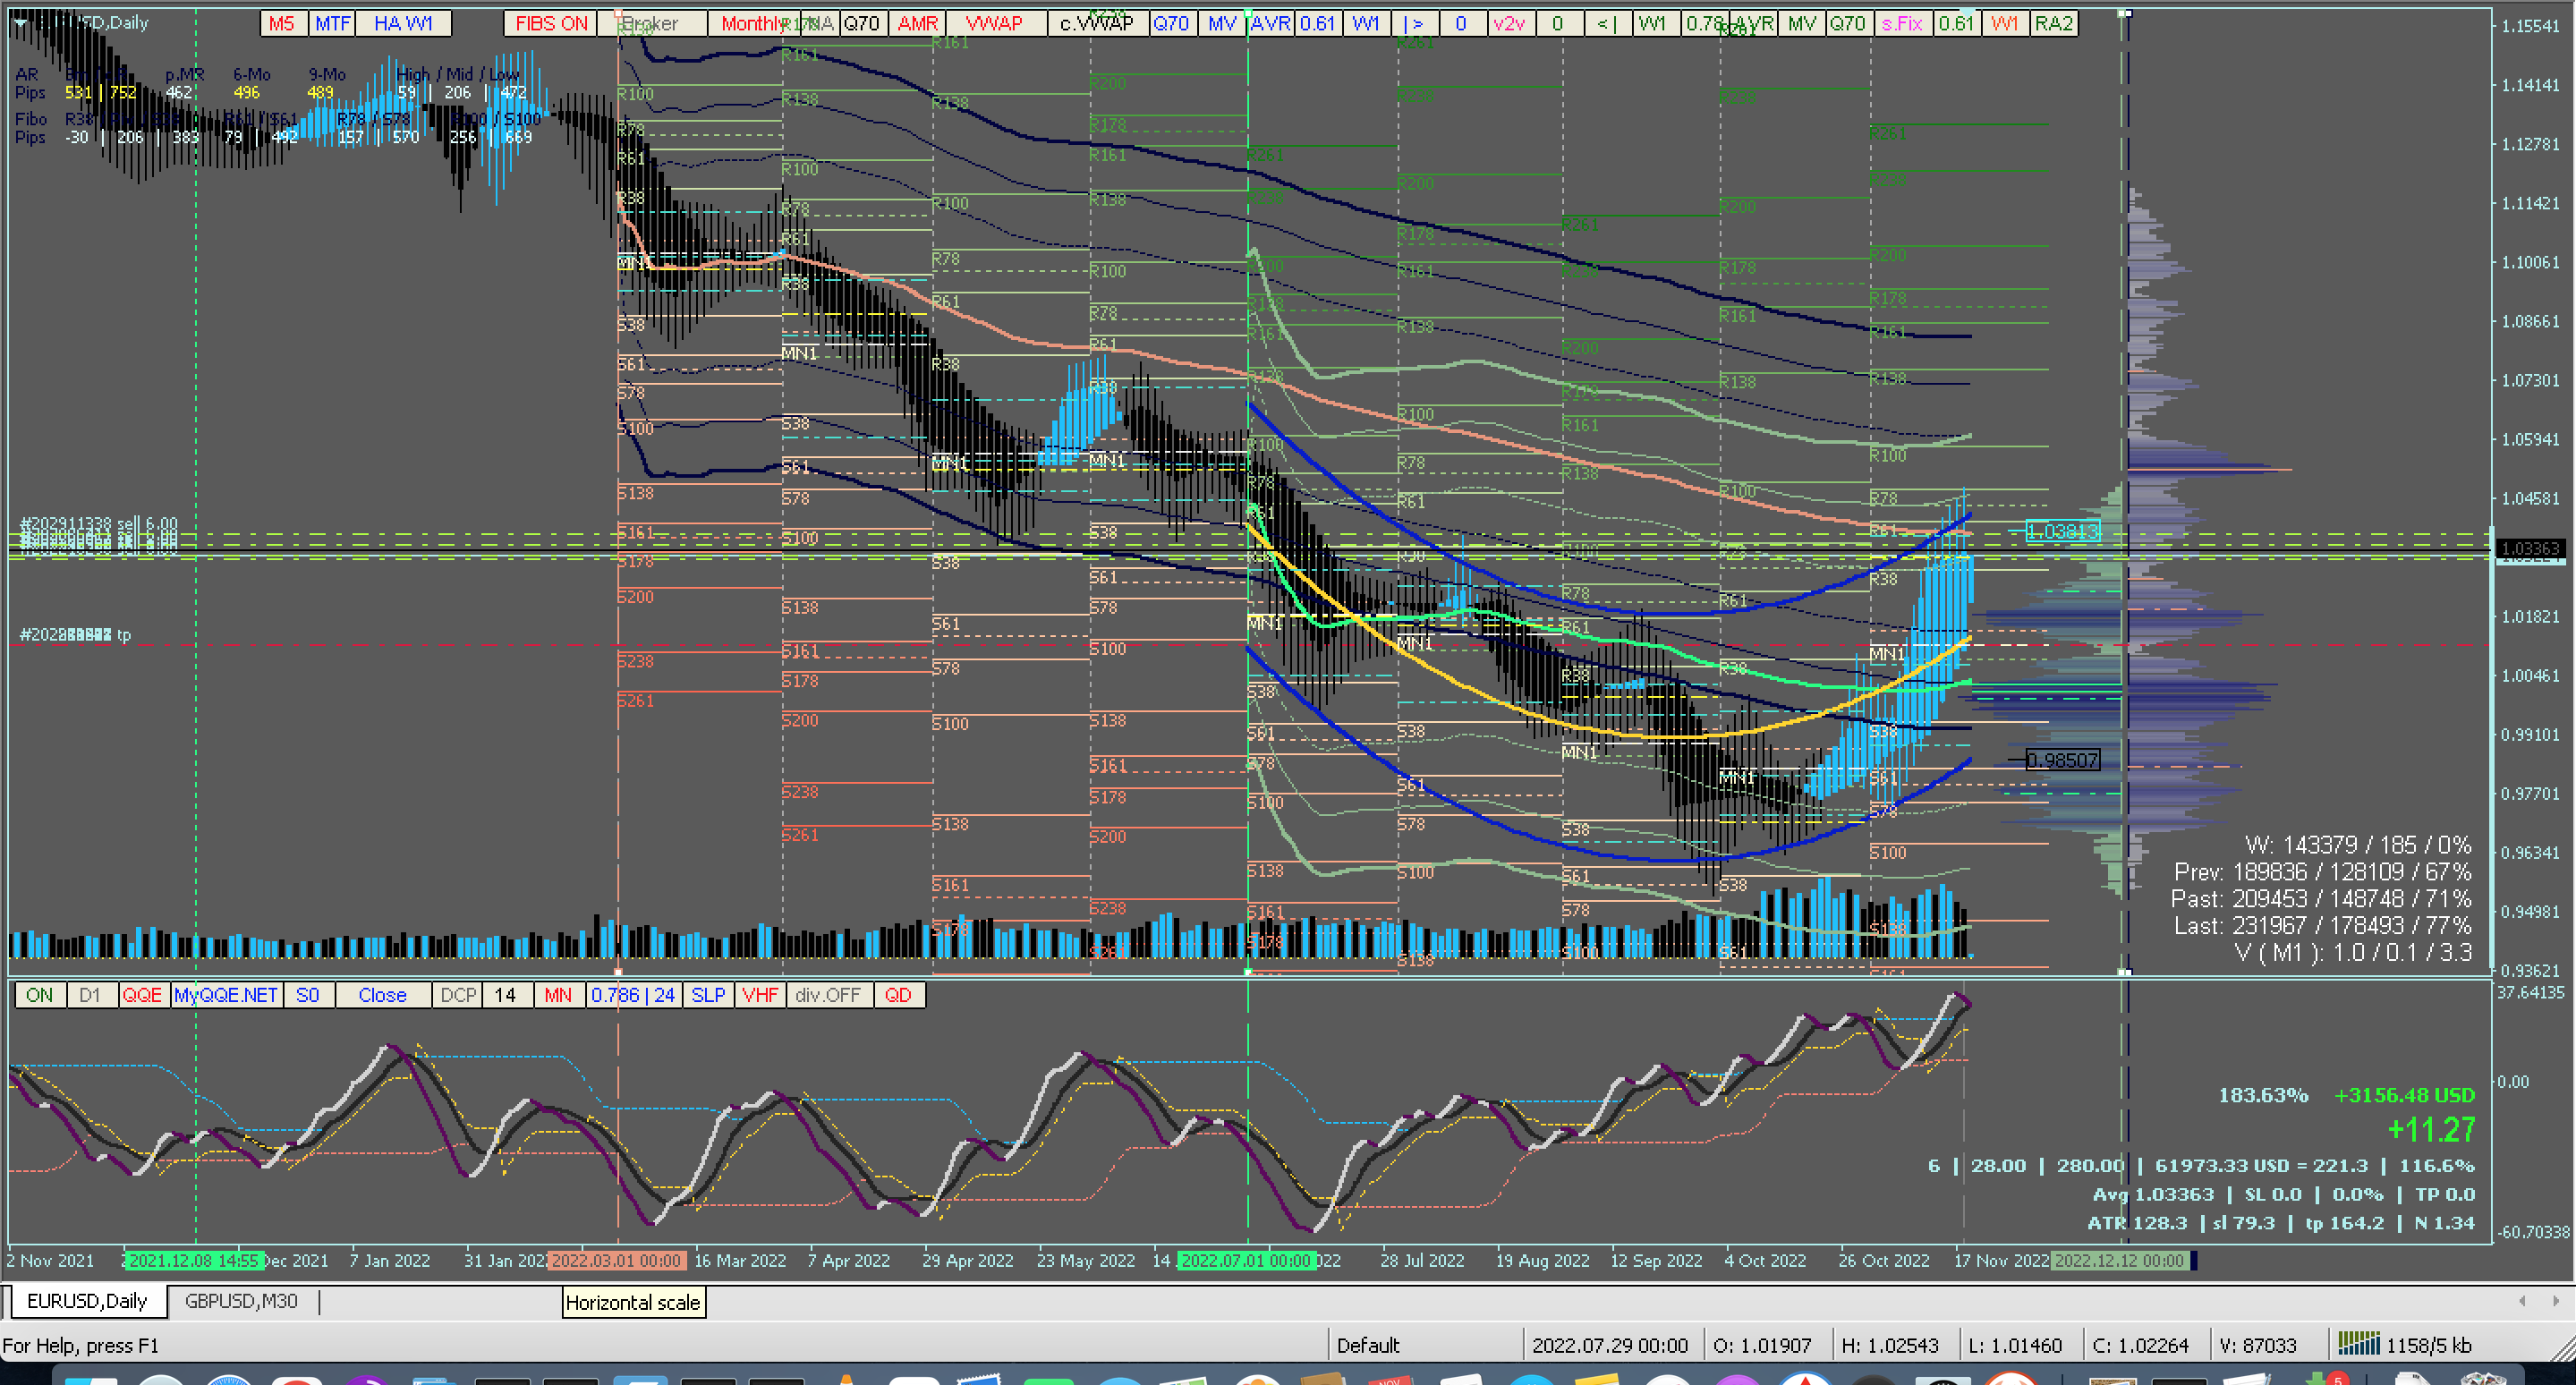Click the HA W1 Heiken Ashi button
Viewport: 2576px width, 1385px height.
coord(403,23)
